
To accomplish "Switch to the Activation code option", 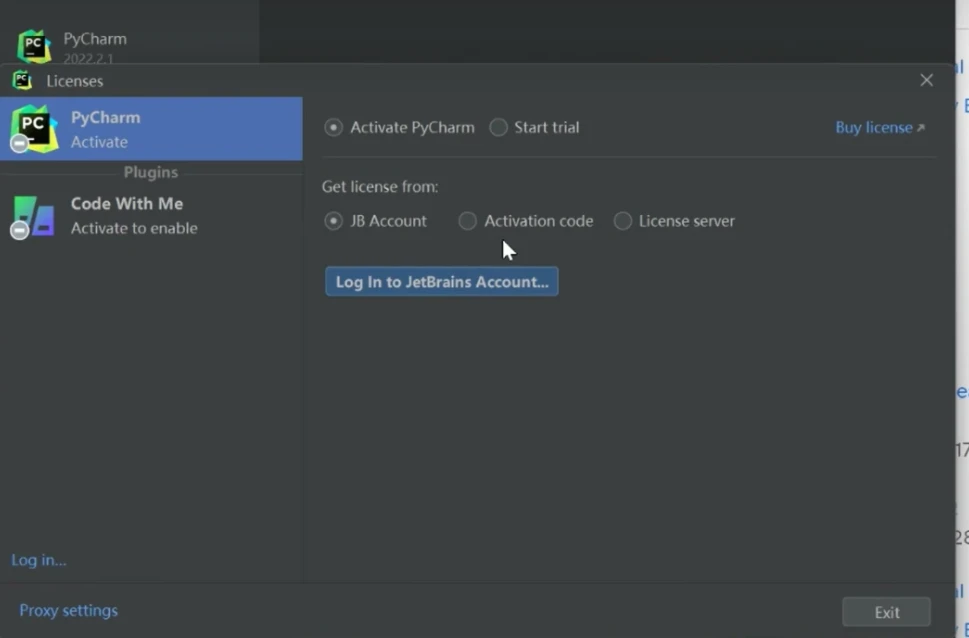I will (x=467, y=221).
